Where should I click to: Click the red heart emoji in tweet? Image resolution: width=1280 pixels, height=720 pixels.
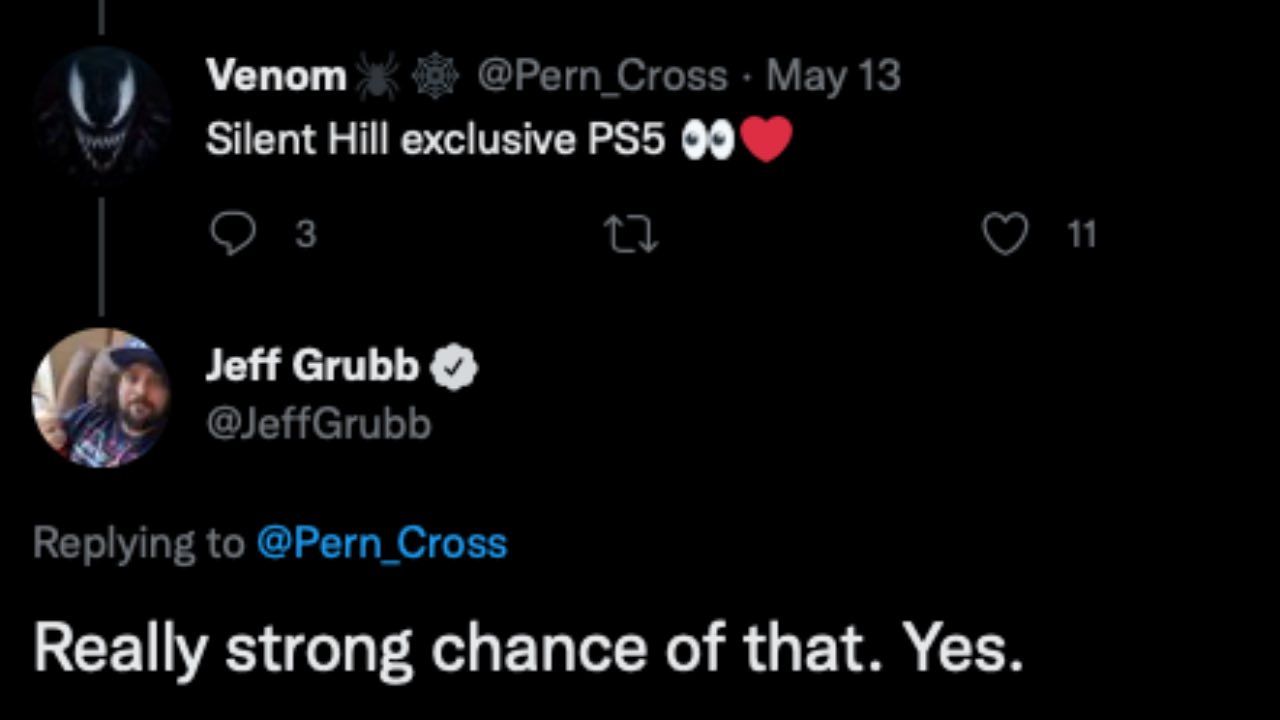coord(766,140)
